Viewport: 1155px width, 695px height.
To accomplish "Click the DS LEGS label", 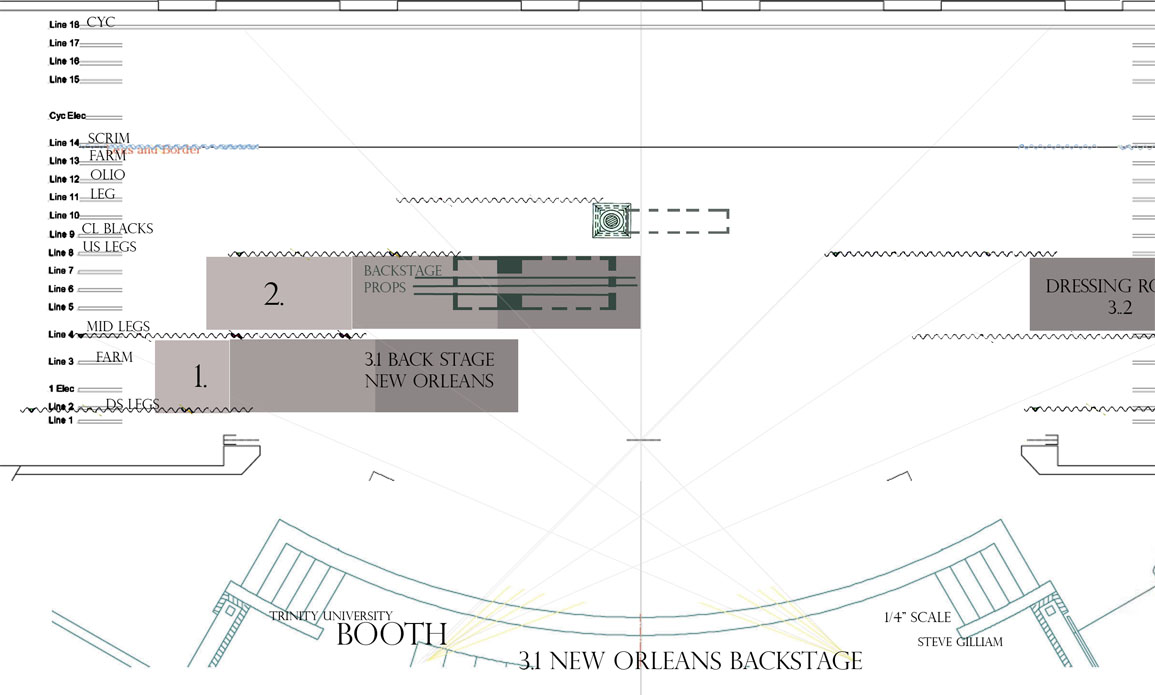I will tap(132, 404).
